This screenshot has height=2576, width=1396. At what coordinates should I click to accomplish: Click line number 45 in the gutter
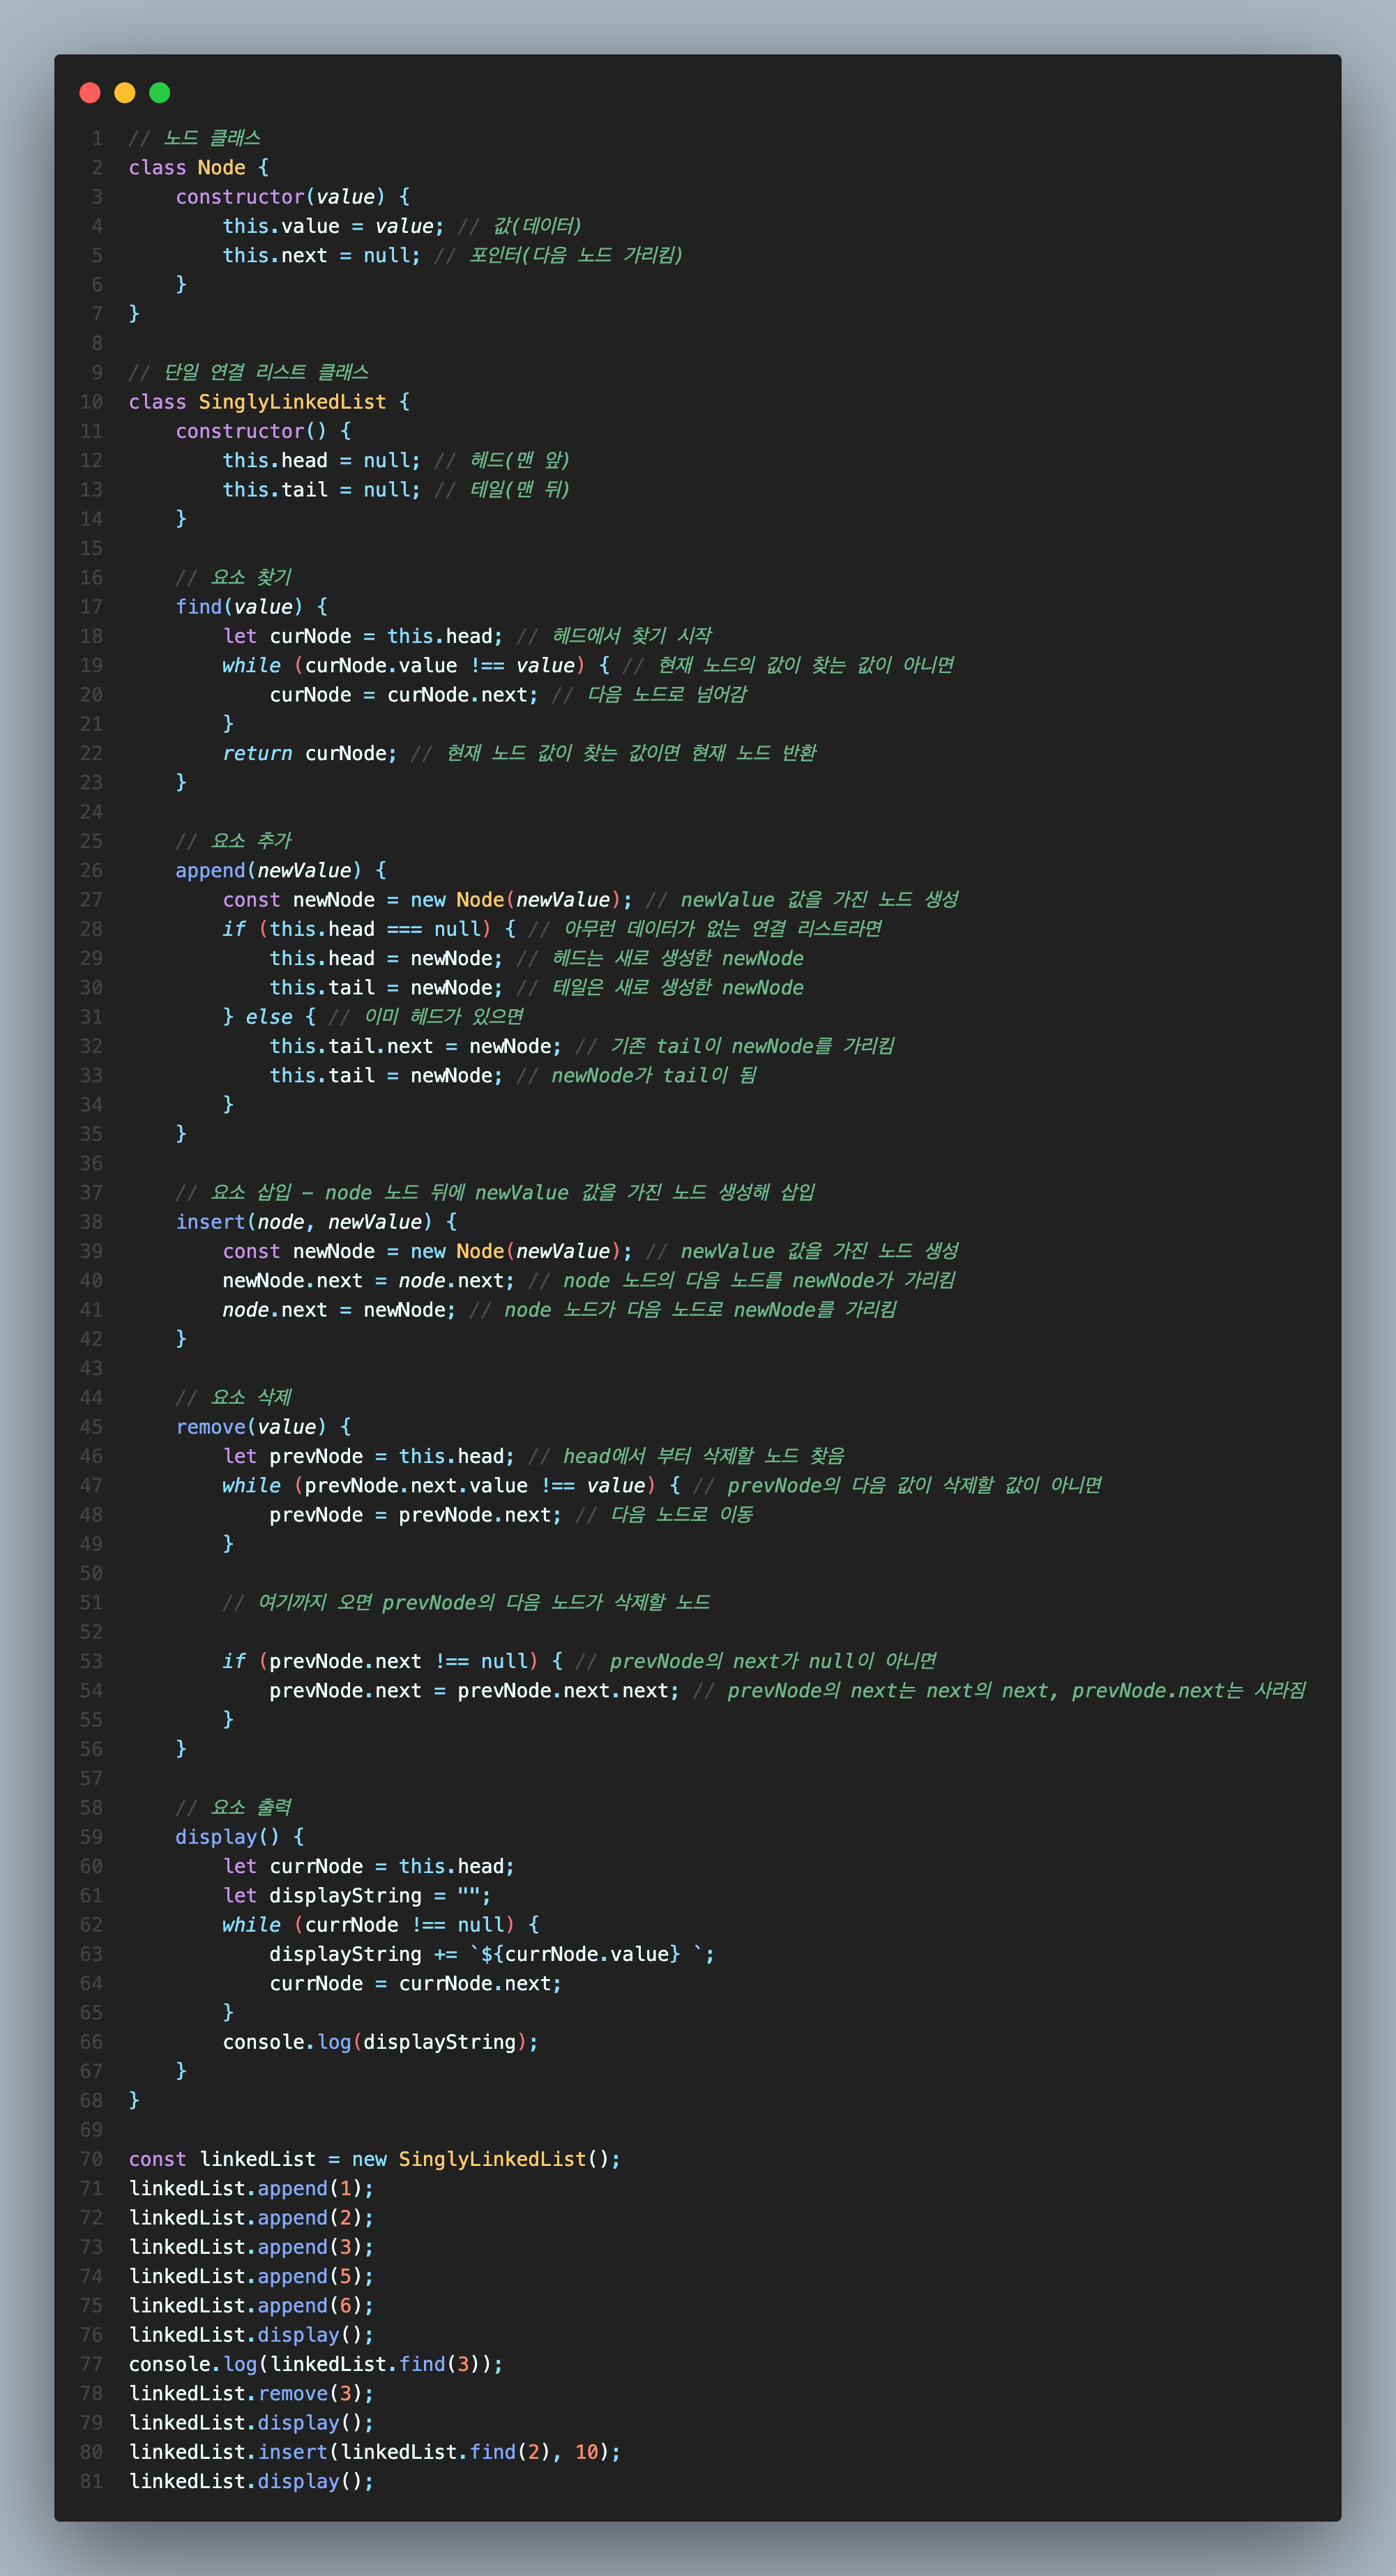coord(91,1427)
